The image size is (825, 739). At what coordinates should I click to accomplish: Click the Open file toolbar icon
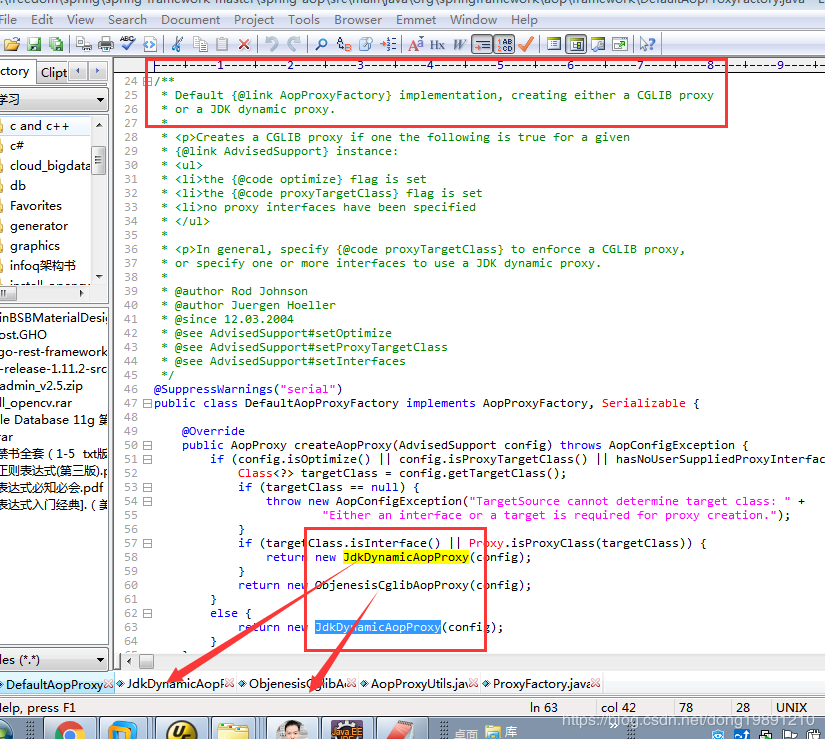[x=12, y=44]
